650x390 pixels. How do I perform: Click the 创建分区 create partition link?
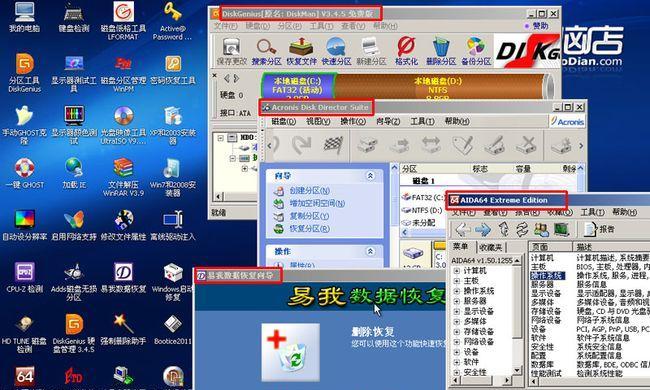tap(309, 191)
